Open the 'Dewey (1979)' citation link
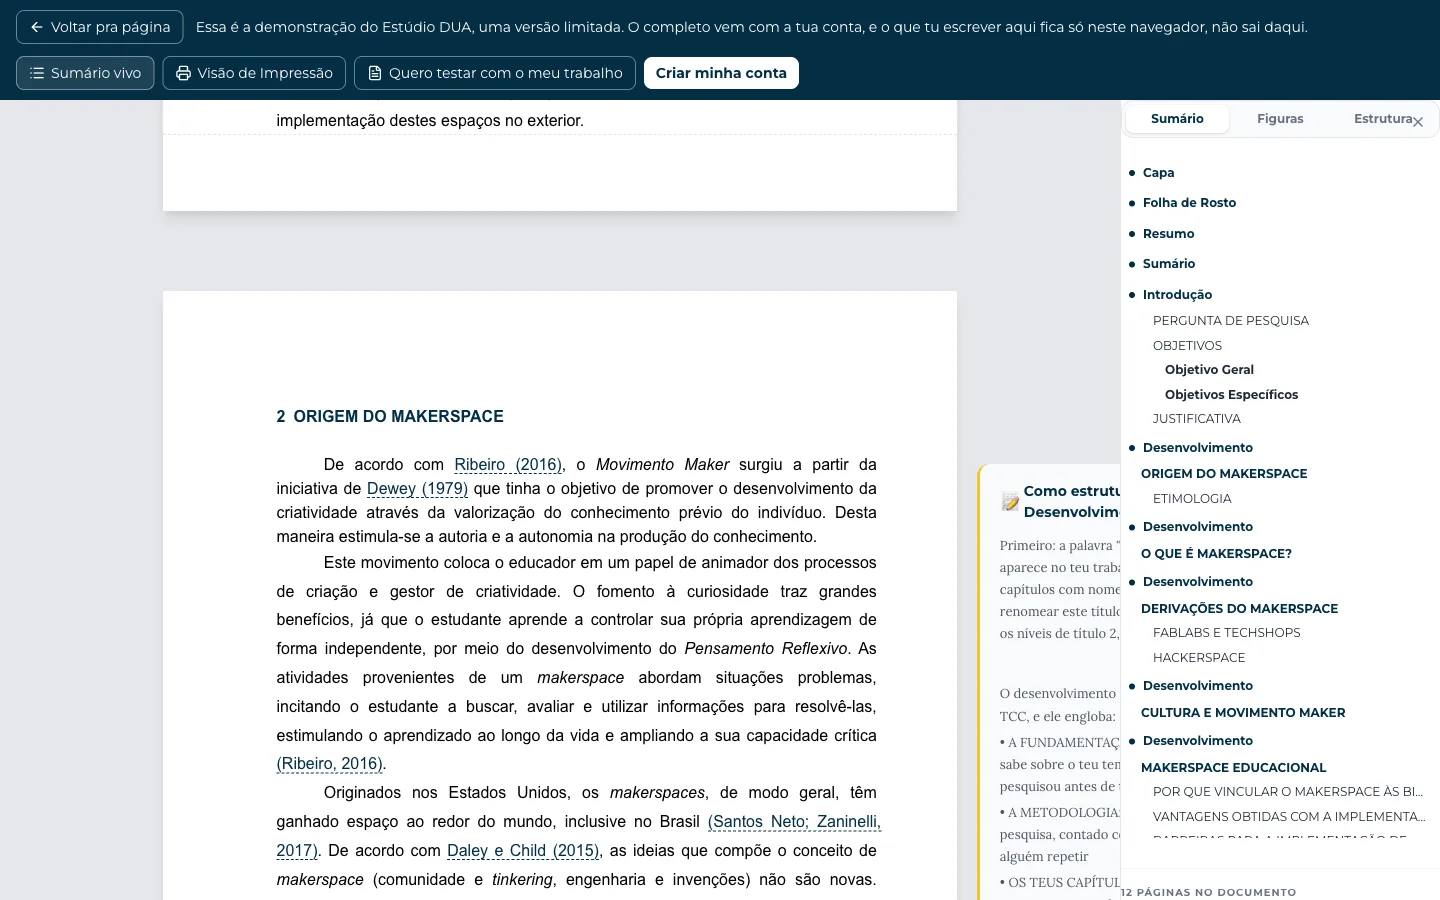Image resolution: width=1440 pixels, height=900 pixels. pos(417,489)
